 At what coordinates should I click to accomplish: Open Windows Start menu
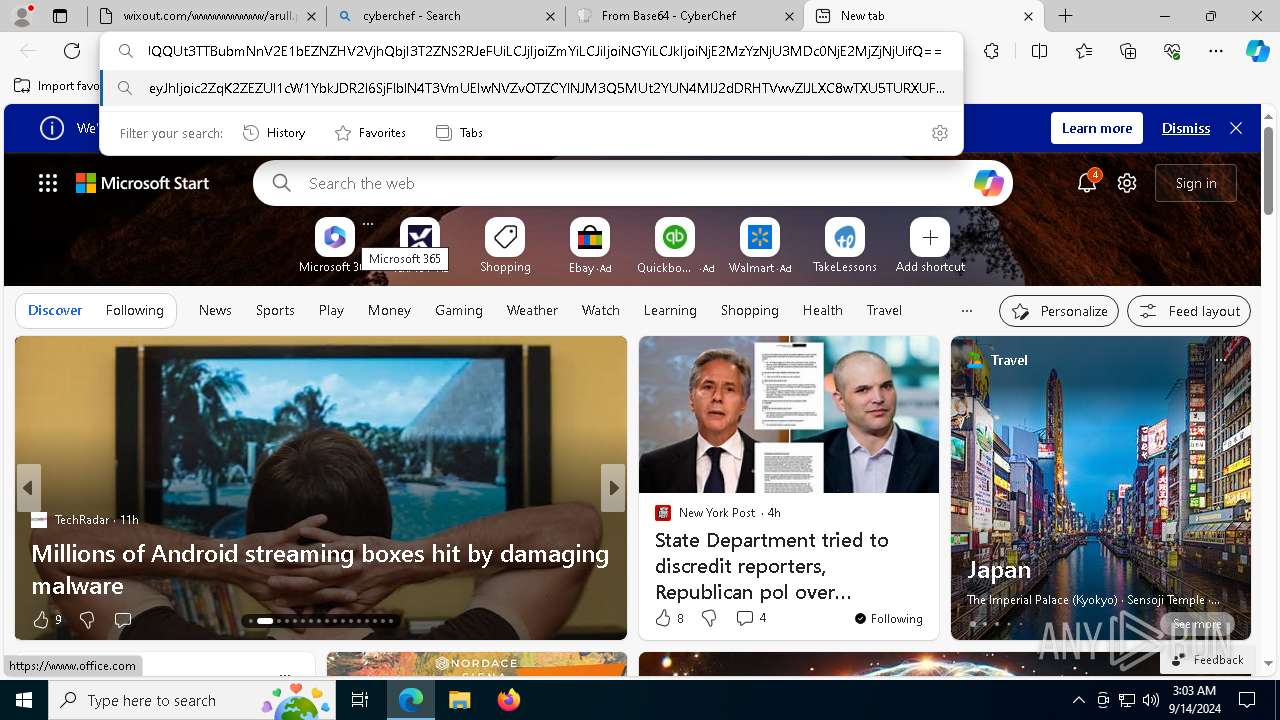click(24, 700)
